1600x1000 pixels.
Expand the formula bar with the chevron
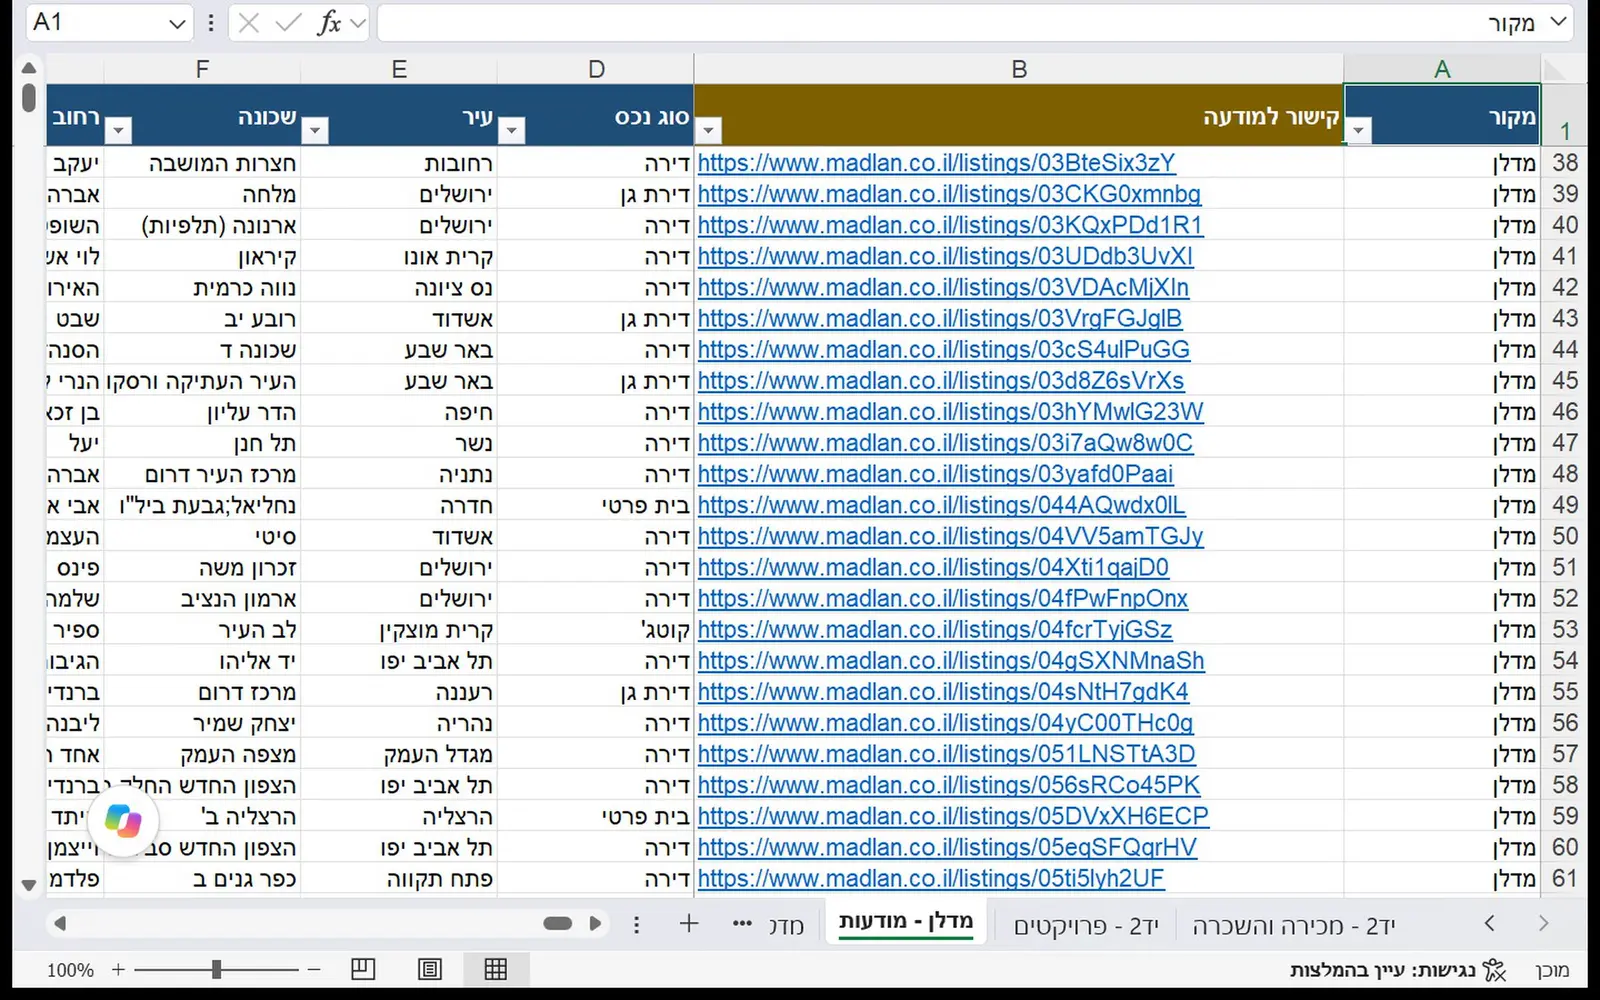(1558, 22)
